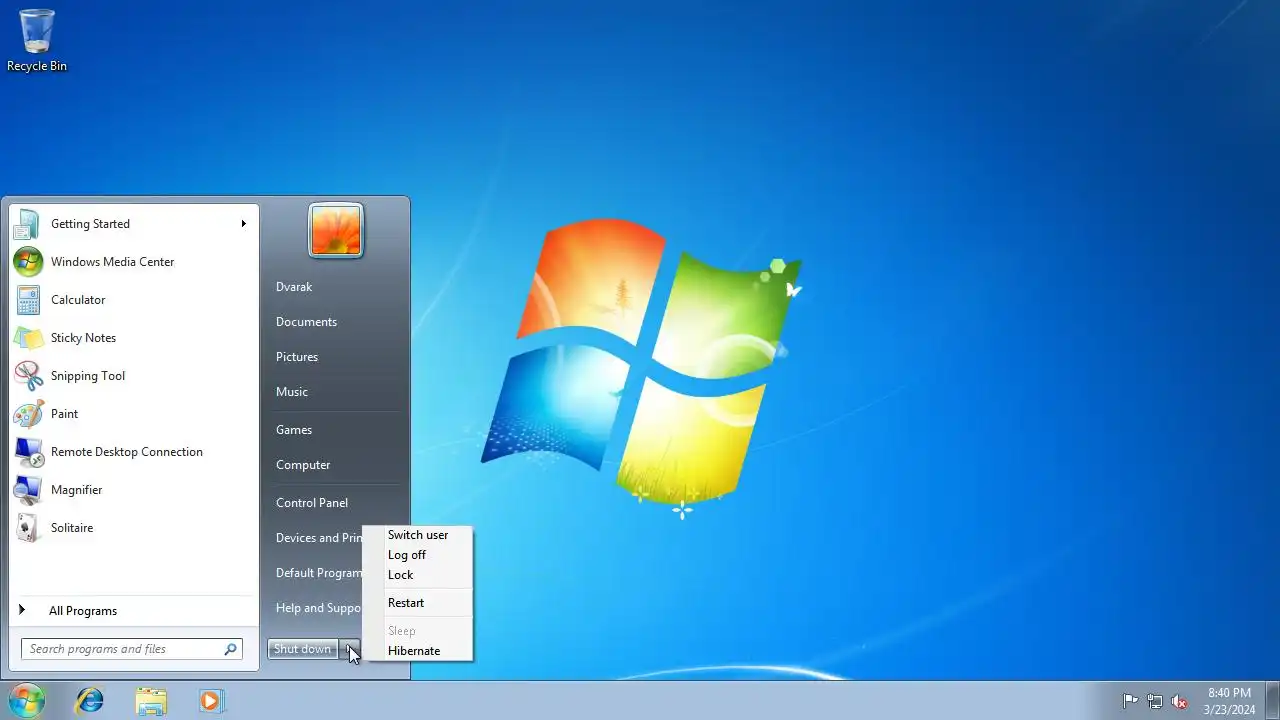Open Internet Explorer from taskbar
The image size is (1280, 720).
90,700
